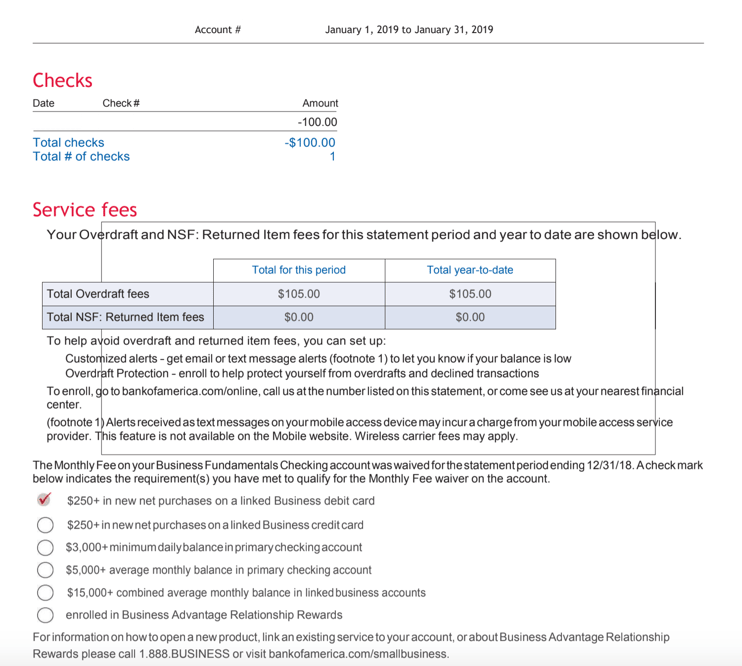Image resolution: width=742 pixels, height=666 pixels.
Task: Click the $250+ linked Business debit card text
Action: point(221,501)
